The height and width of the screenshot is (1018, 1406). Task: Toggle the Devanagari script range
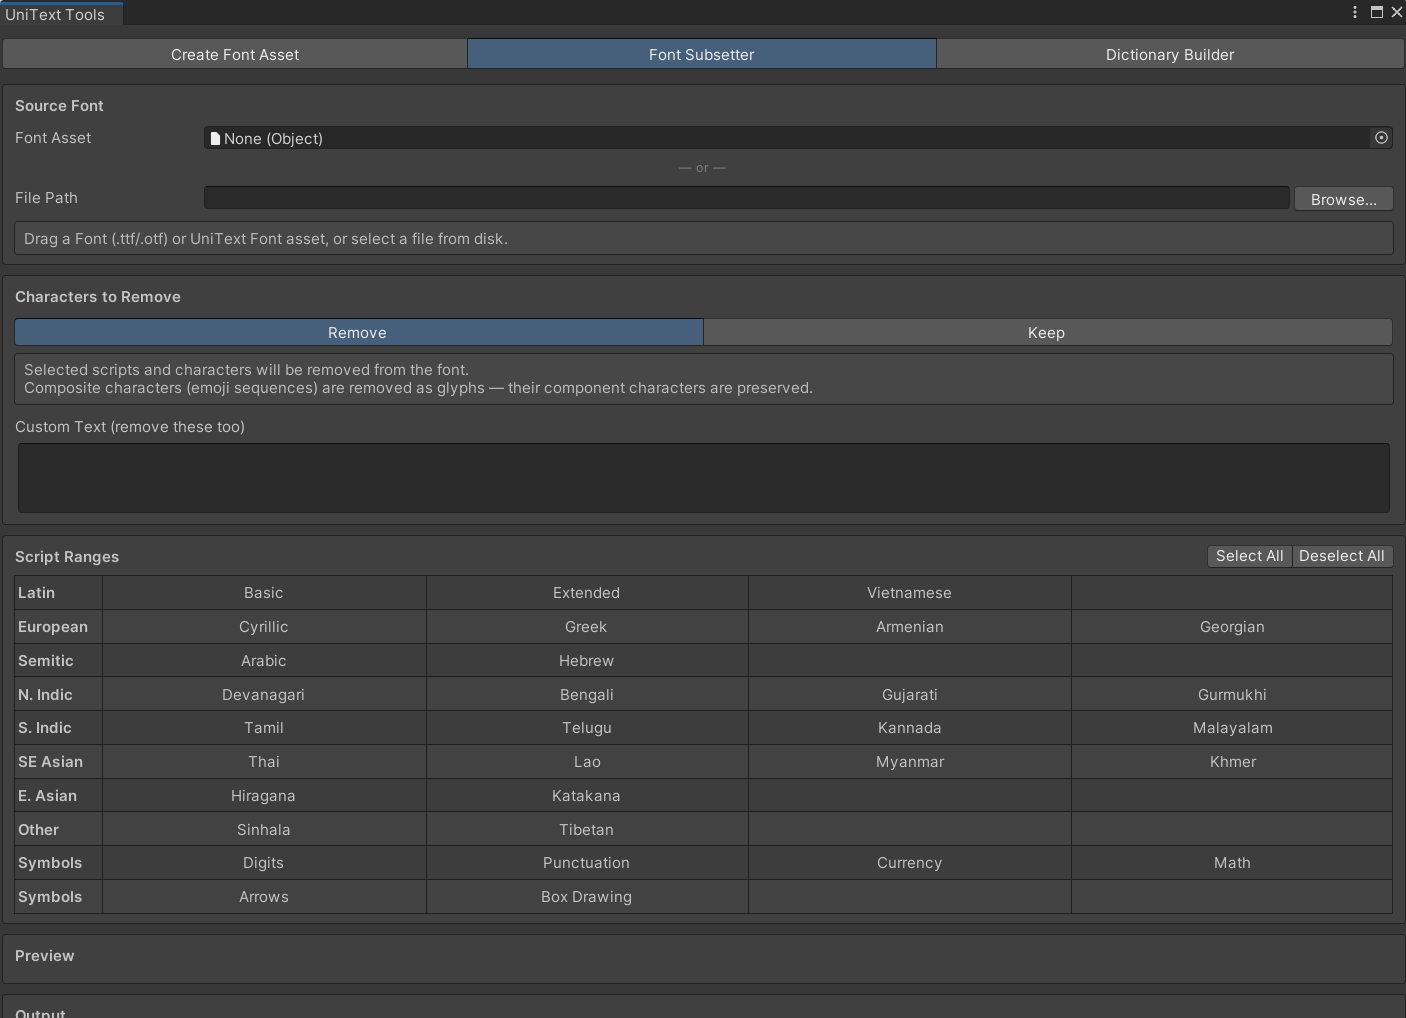tap(264, 695)
